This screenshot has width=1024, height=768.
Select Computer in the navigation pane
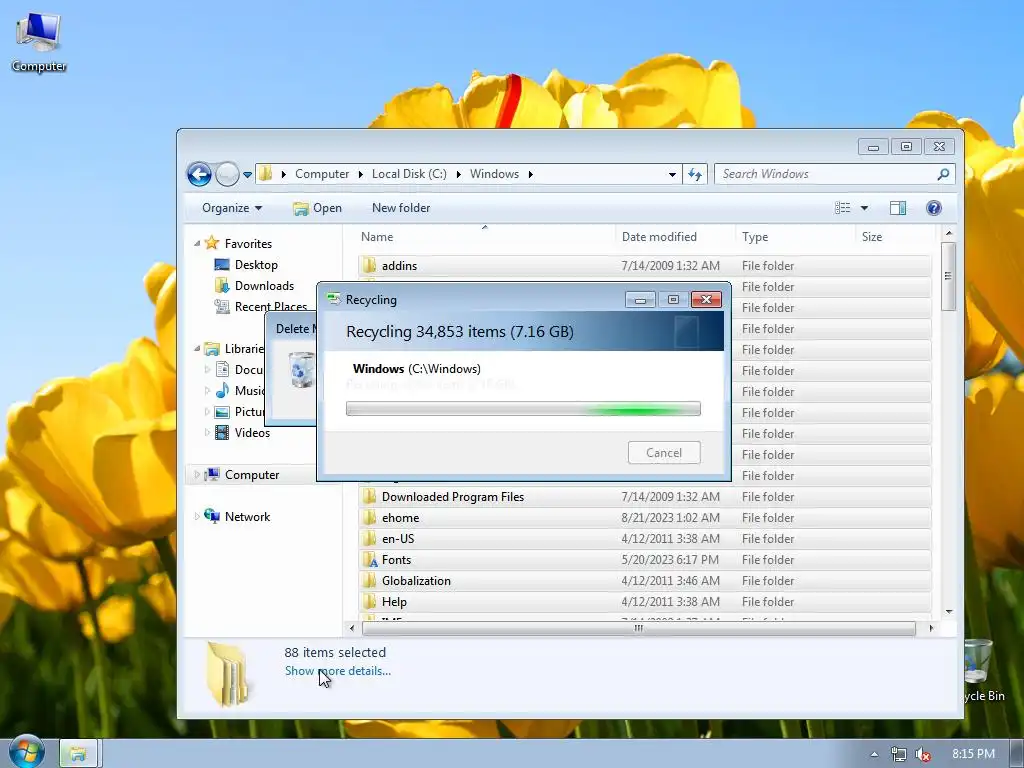tap(252, 475)
